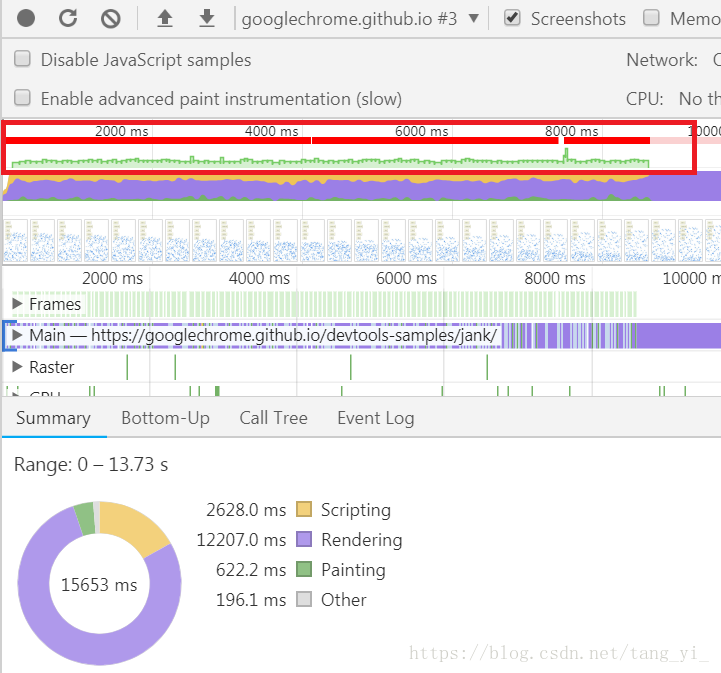This screenshot has width=721, height=673.
Task: Click the 2628.0 ms Scripting value
Action: click(x=246, y=510)
